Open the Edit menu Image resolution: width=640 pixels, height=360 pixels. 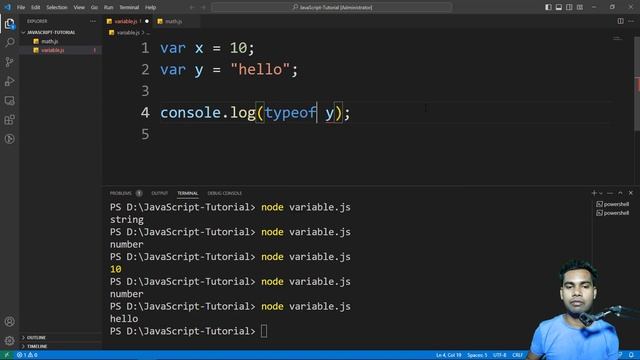click(36, 7)
